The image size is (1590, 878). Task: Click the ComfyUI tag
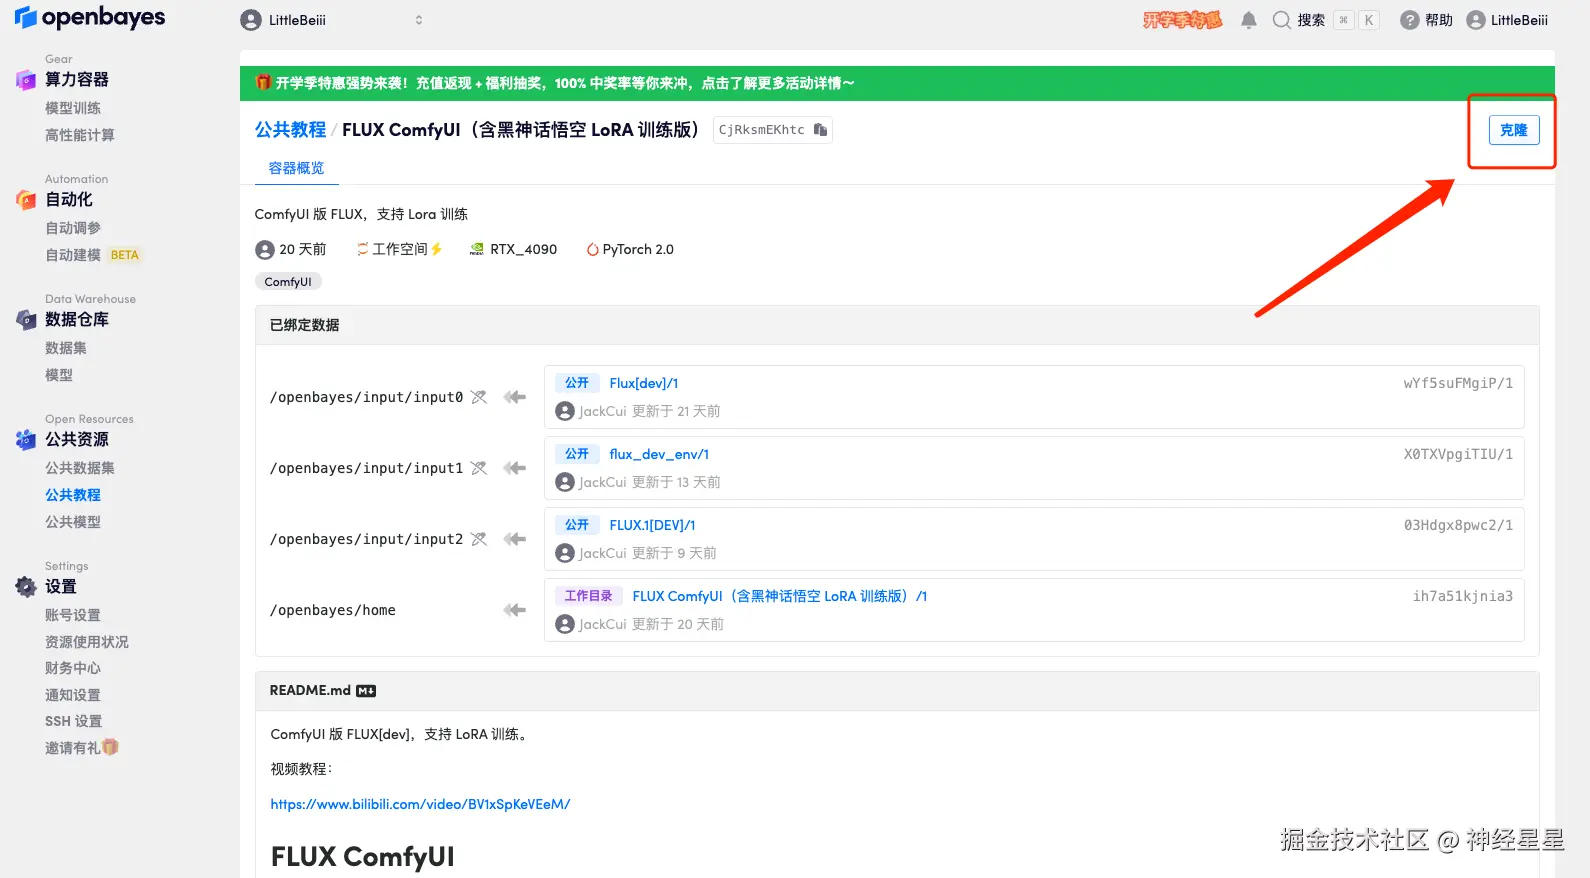pyautogui.click(x=288, y=282)
